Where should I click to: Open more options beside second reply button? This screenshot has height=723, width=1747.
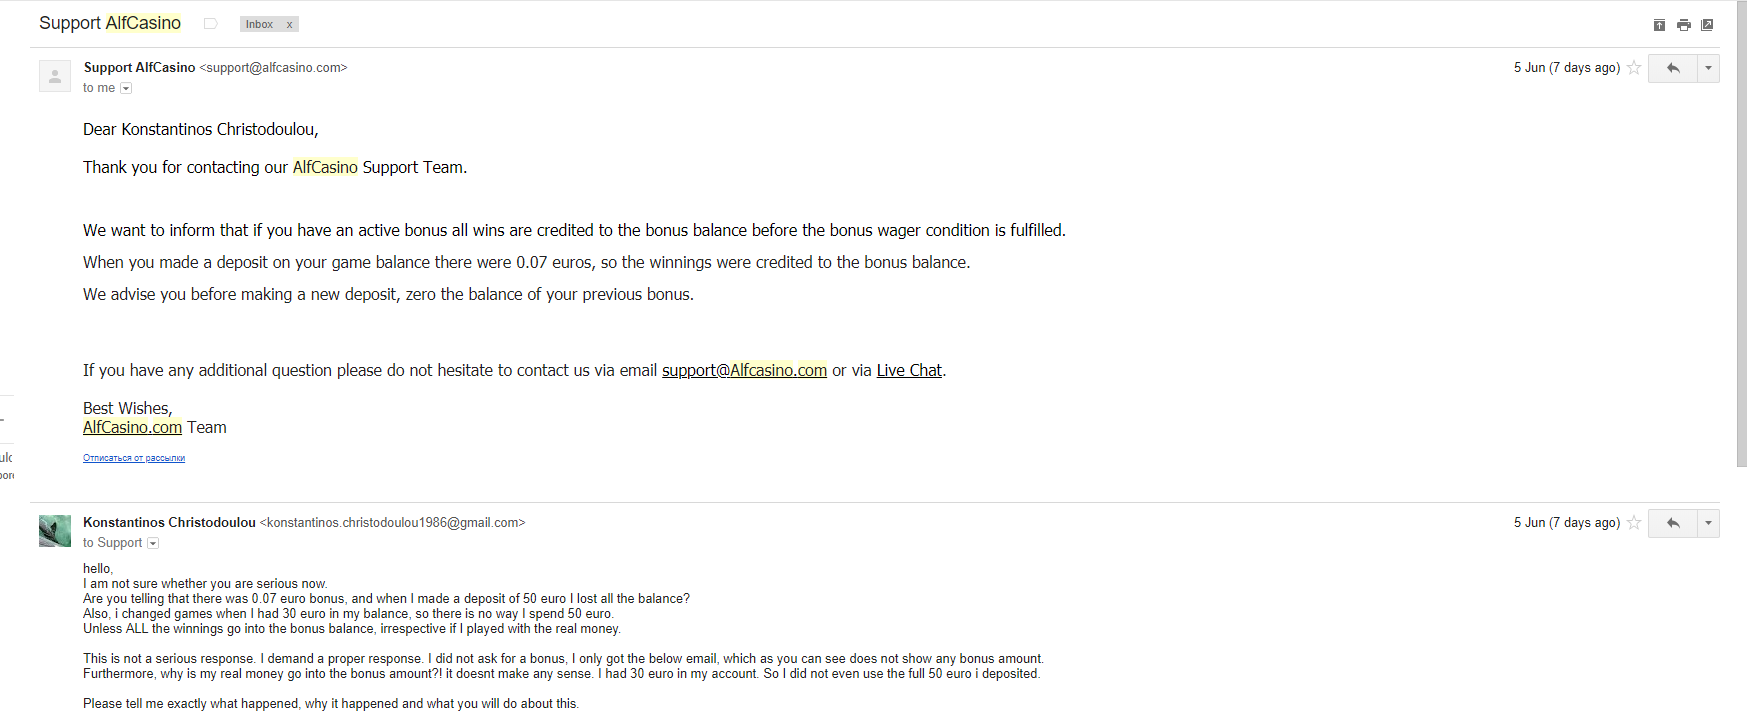[1708, 523]
